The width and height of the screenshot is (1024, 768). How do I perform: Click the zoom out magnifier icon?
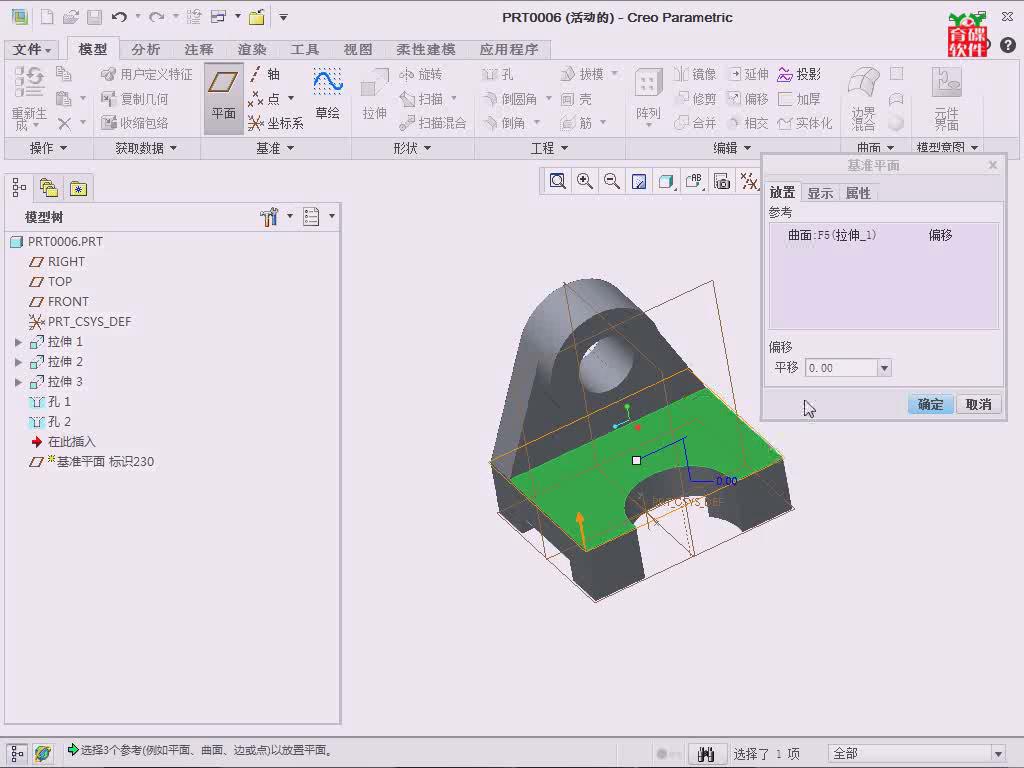pyautogui.click(x=612, y=181)
